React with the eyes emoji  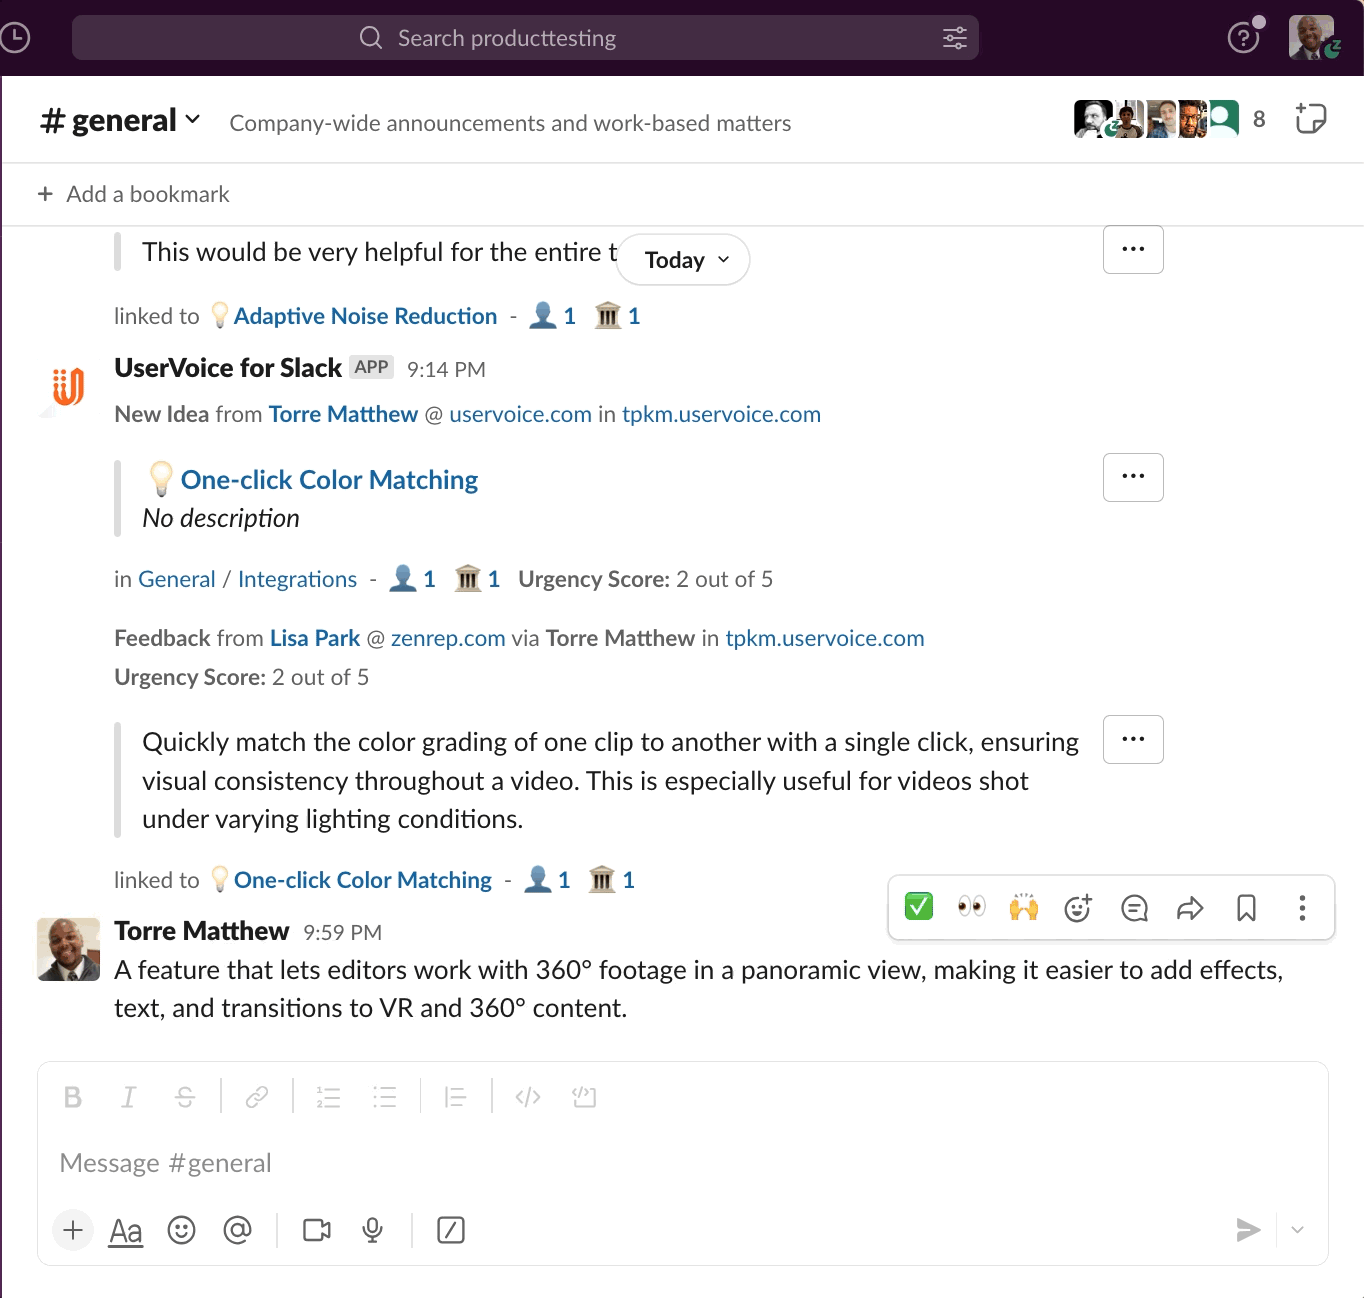coord(970,908)
